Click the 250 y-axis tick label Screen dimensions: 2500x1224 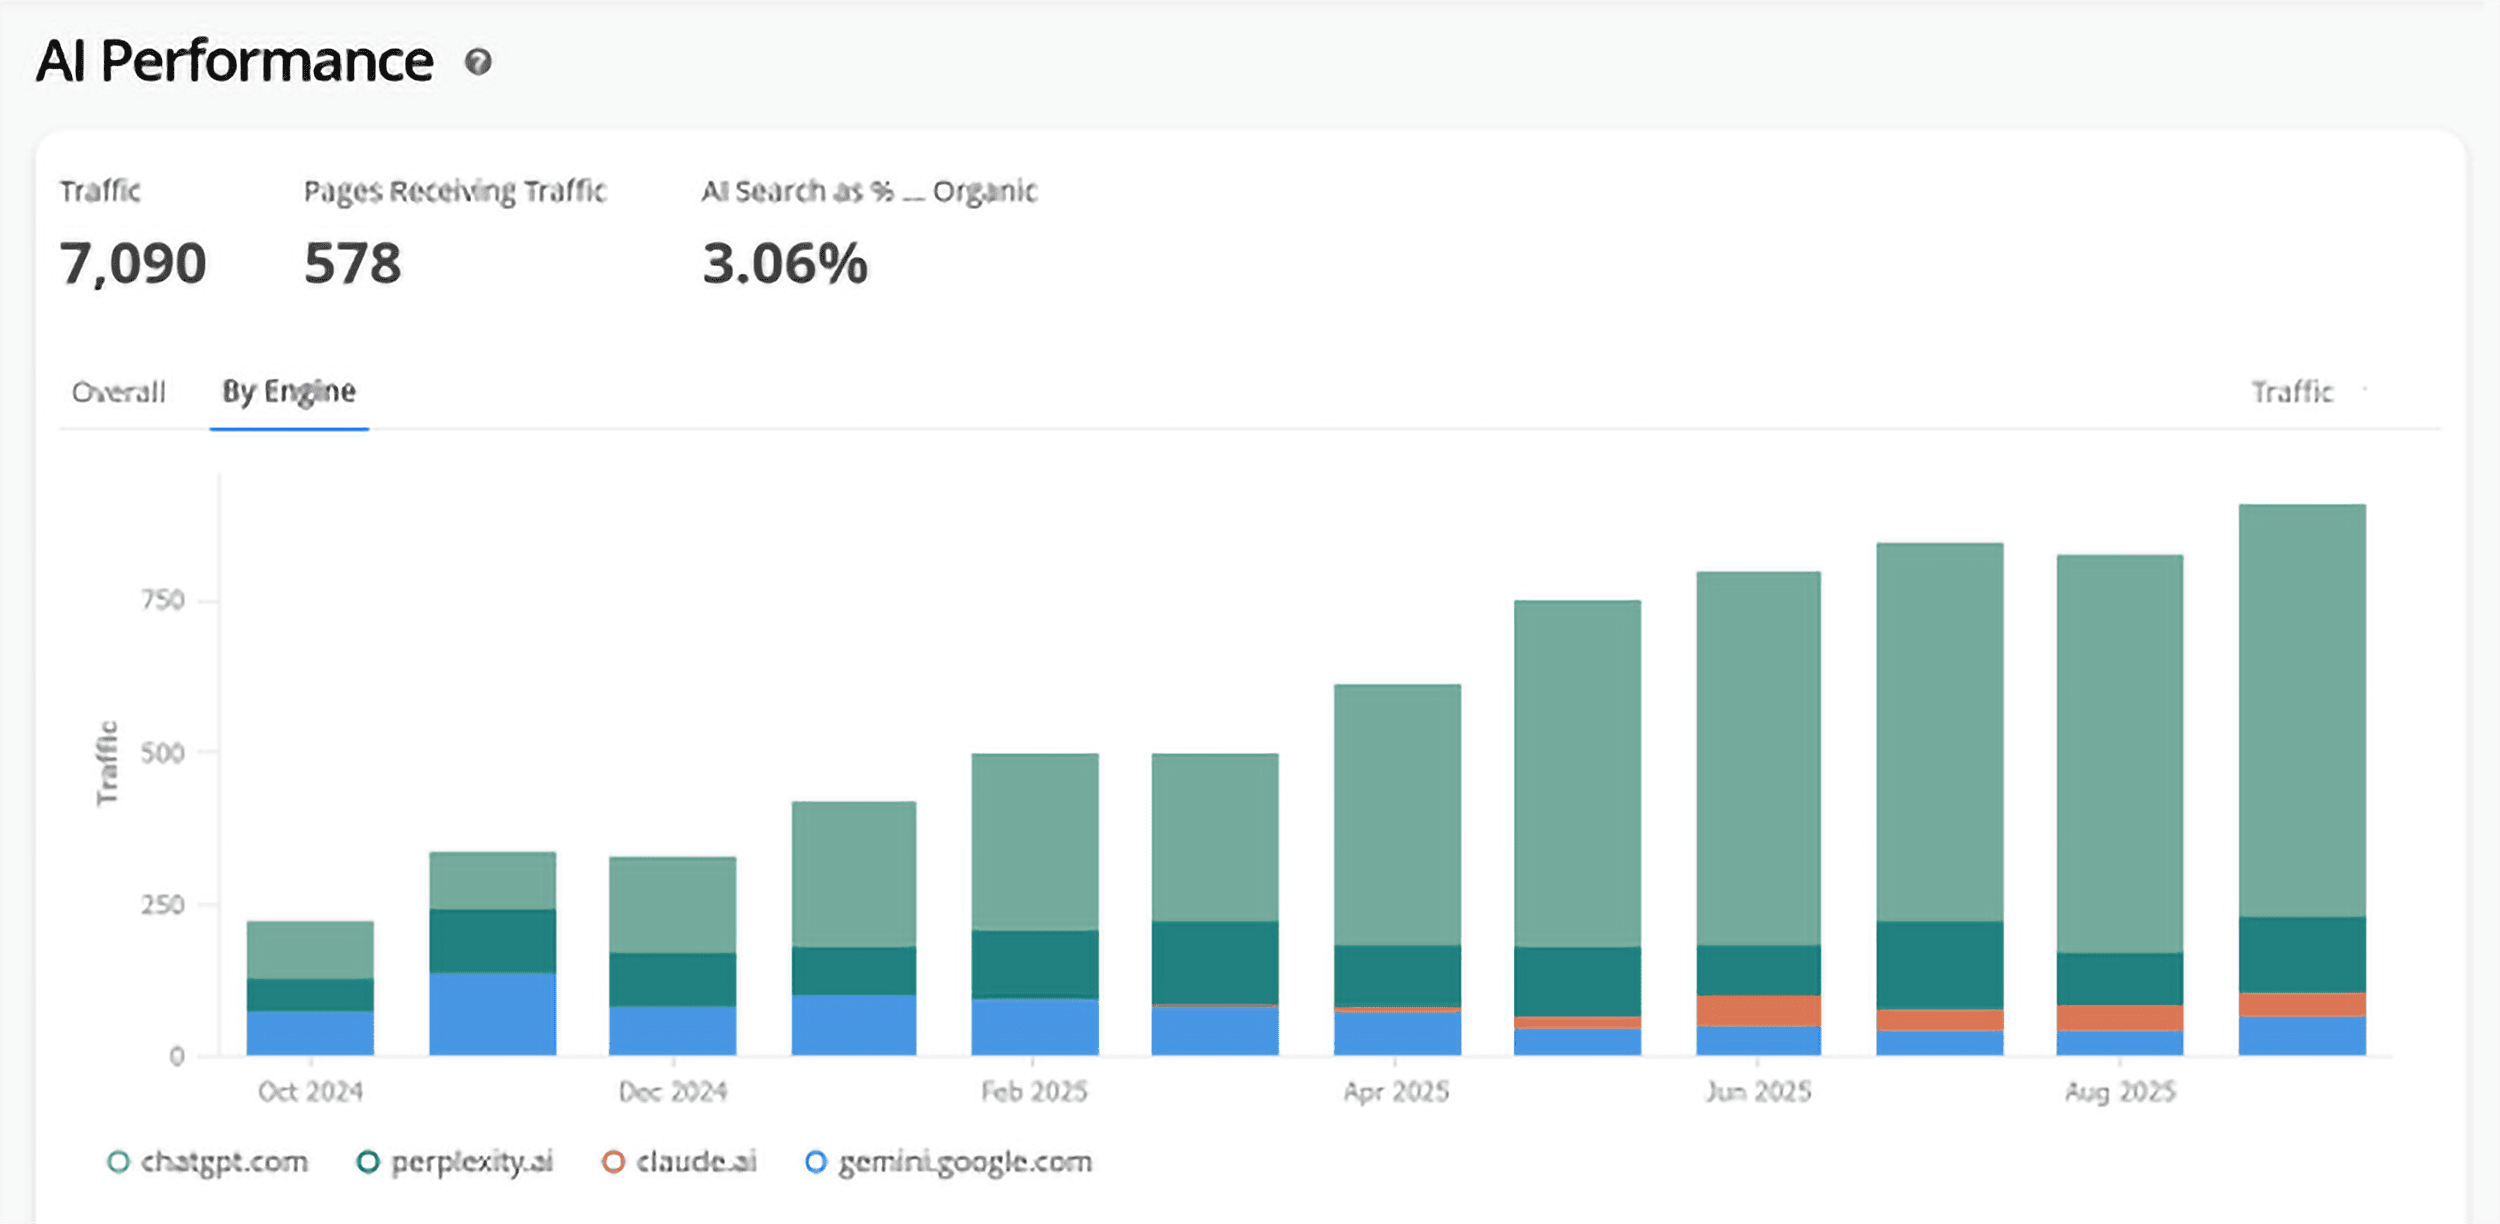pyautogui.click(x=163, y=904)
